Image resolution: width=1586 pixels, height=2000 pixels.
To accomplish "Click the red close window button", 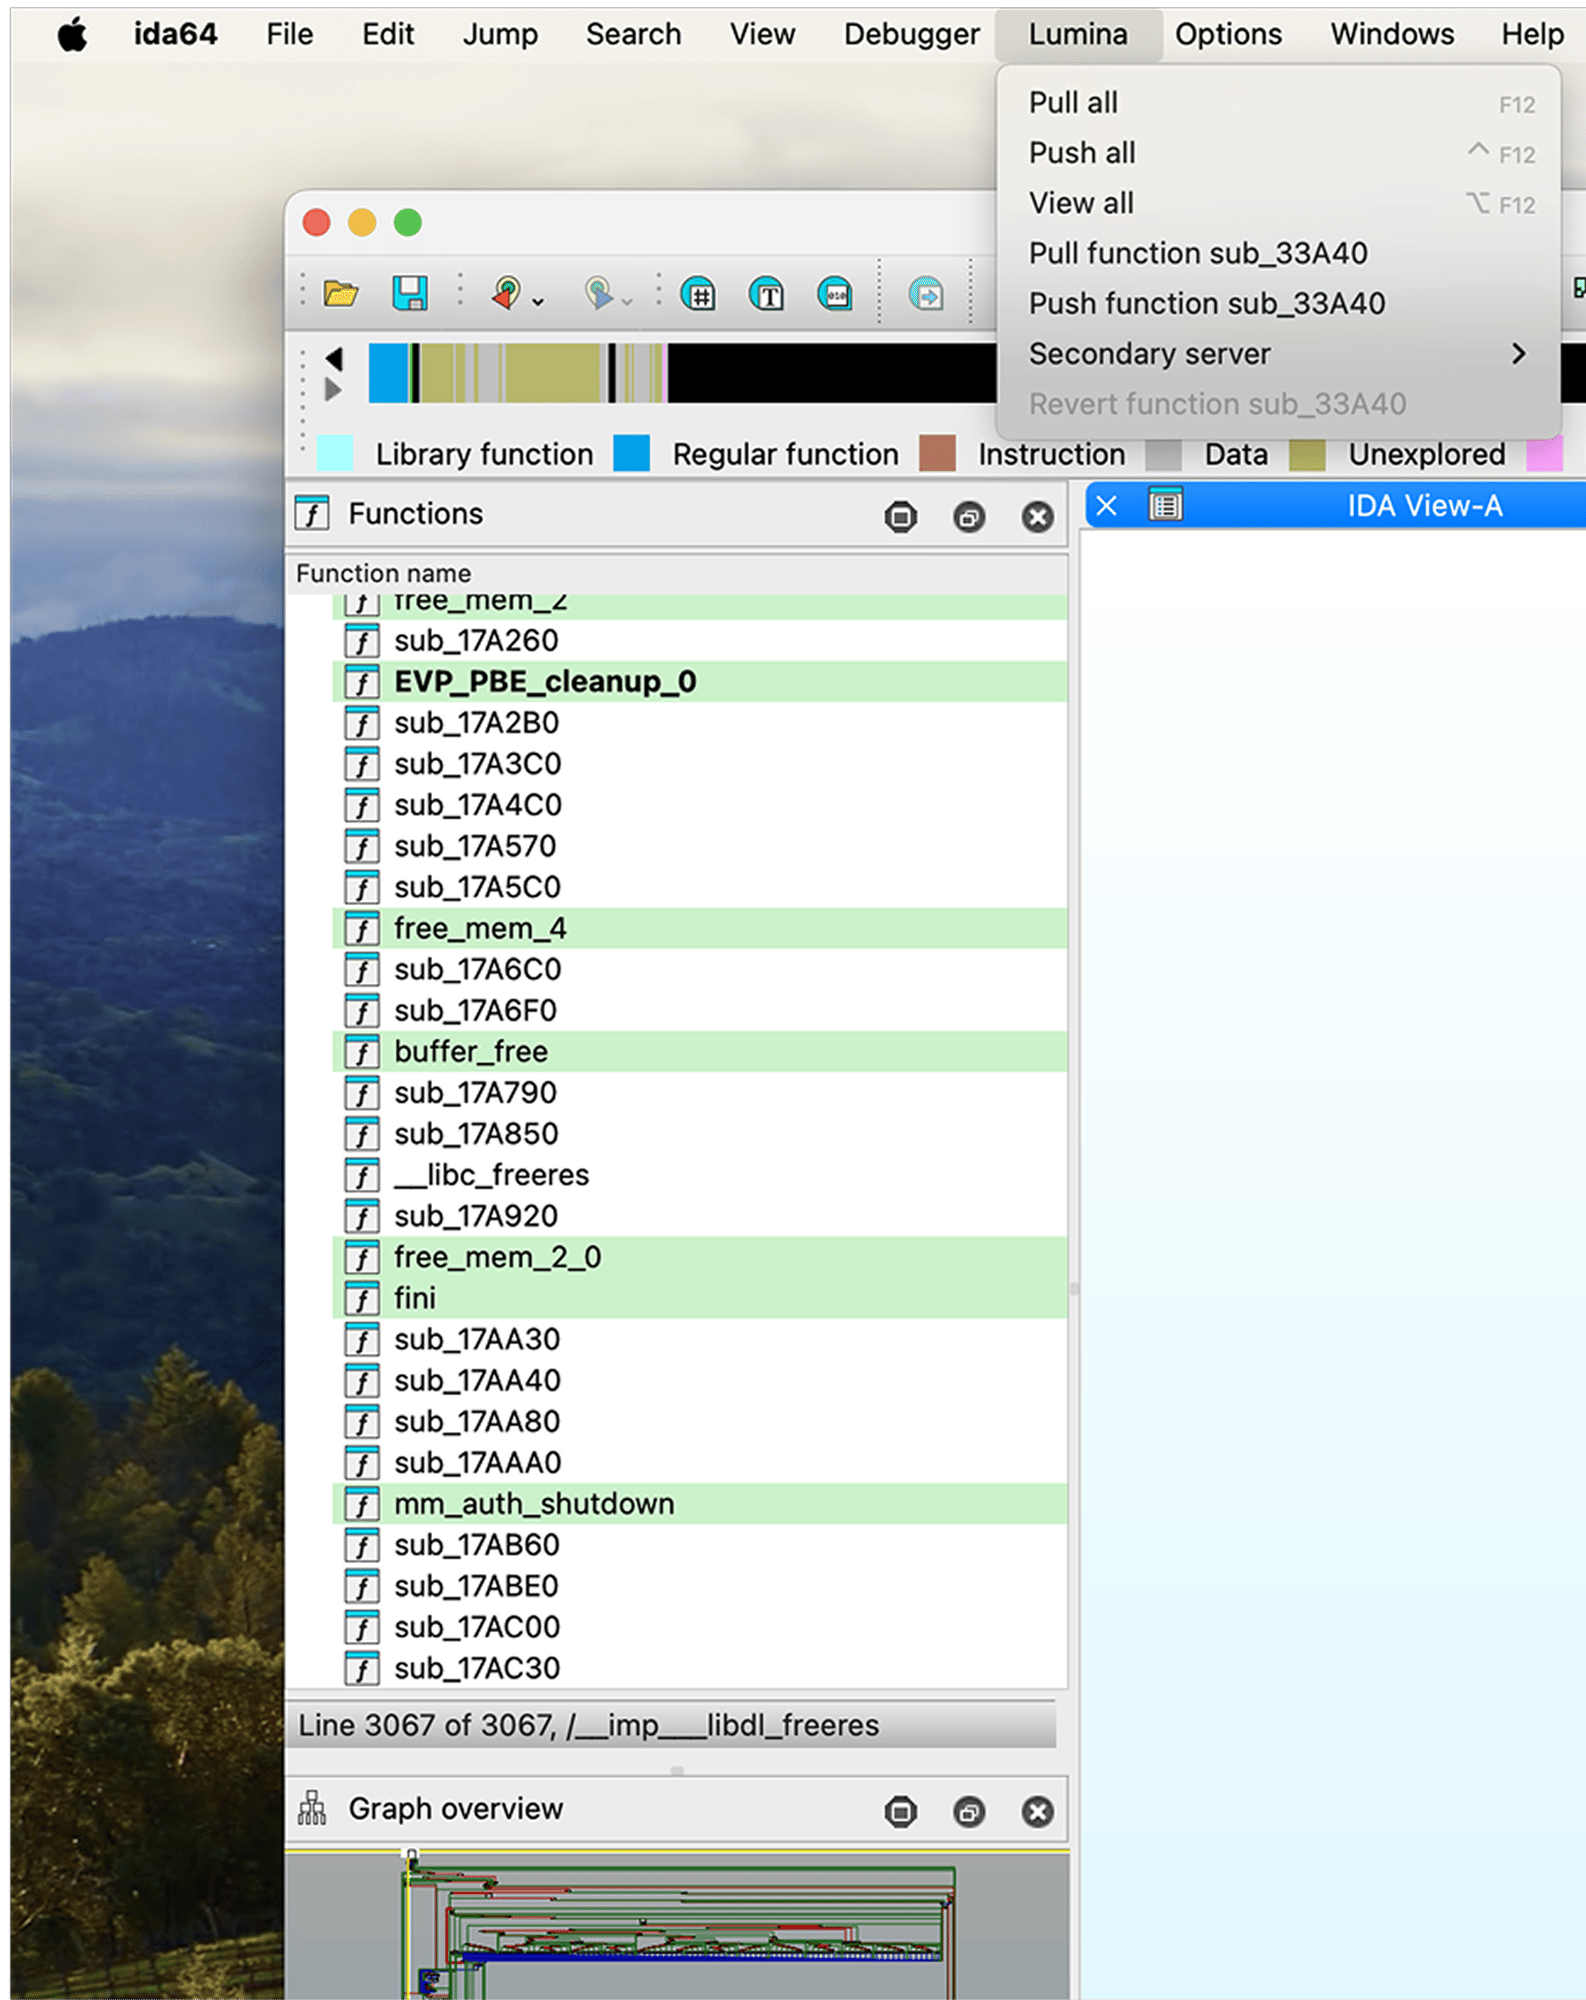I will point(317,222).
